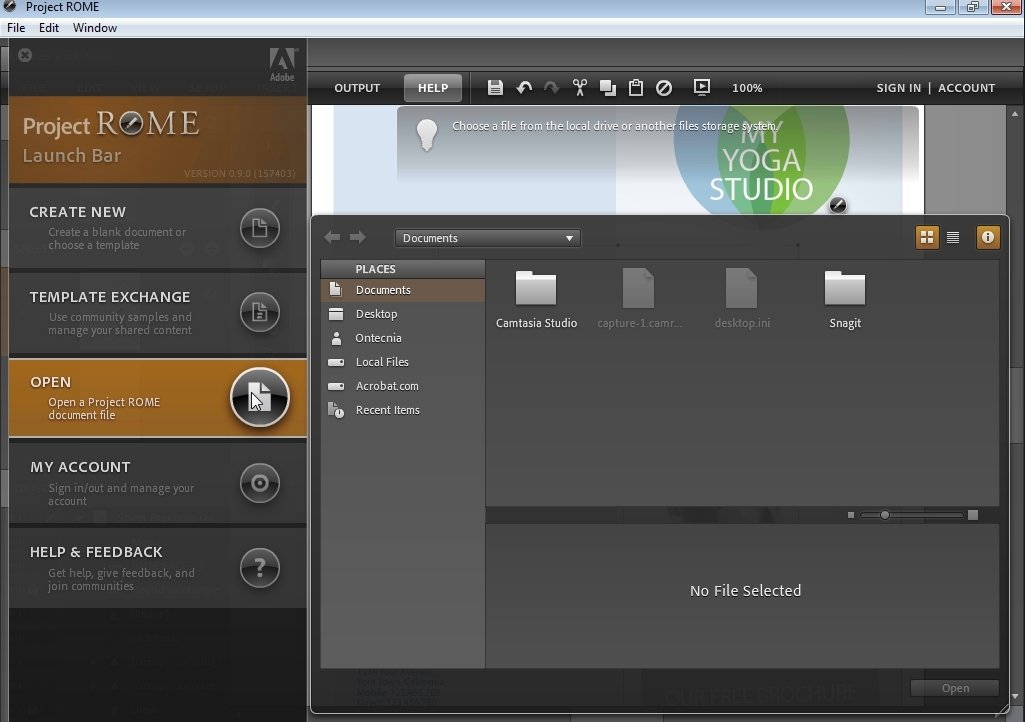Screen dimensions: 1025x722
Task: Select the capture-1.camr file
Action: (639, 299)
